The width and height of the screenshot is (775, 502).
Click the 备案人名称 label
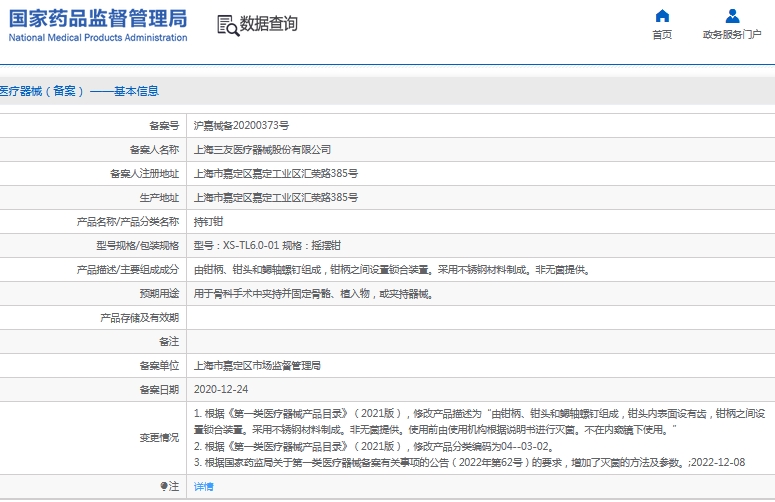point(154,150)
